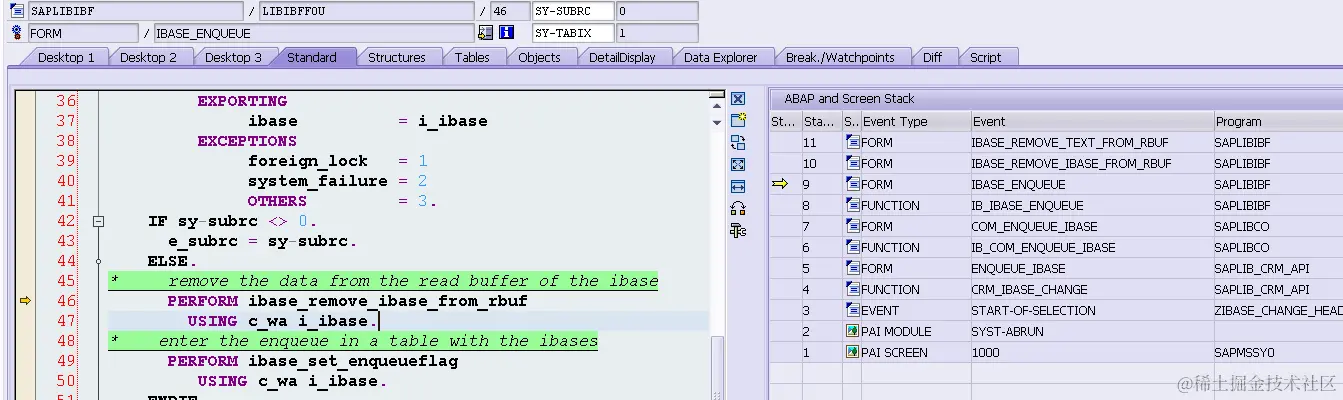
Task: Click FORM icon in stack row 11
Action: click(852, 142)
